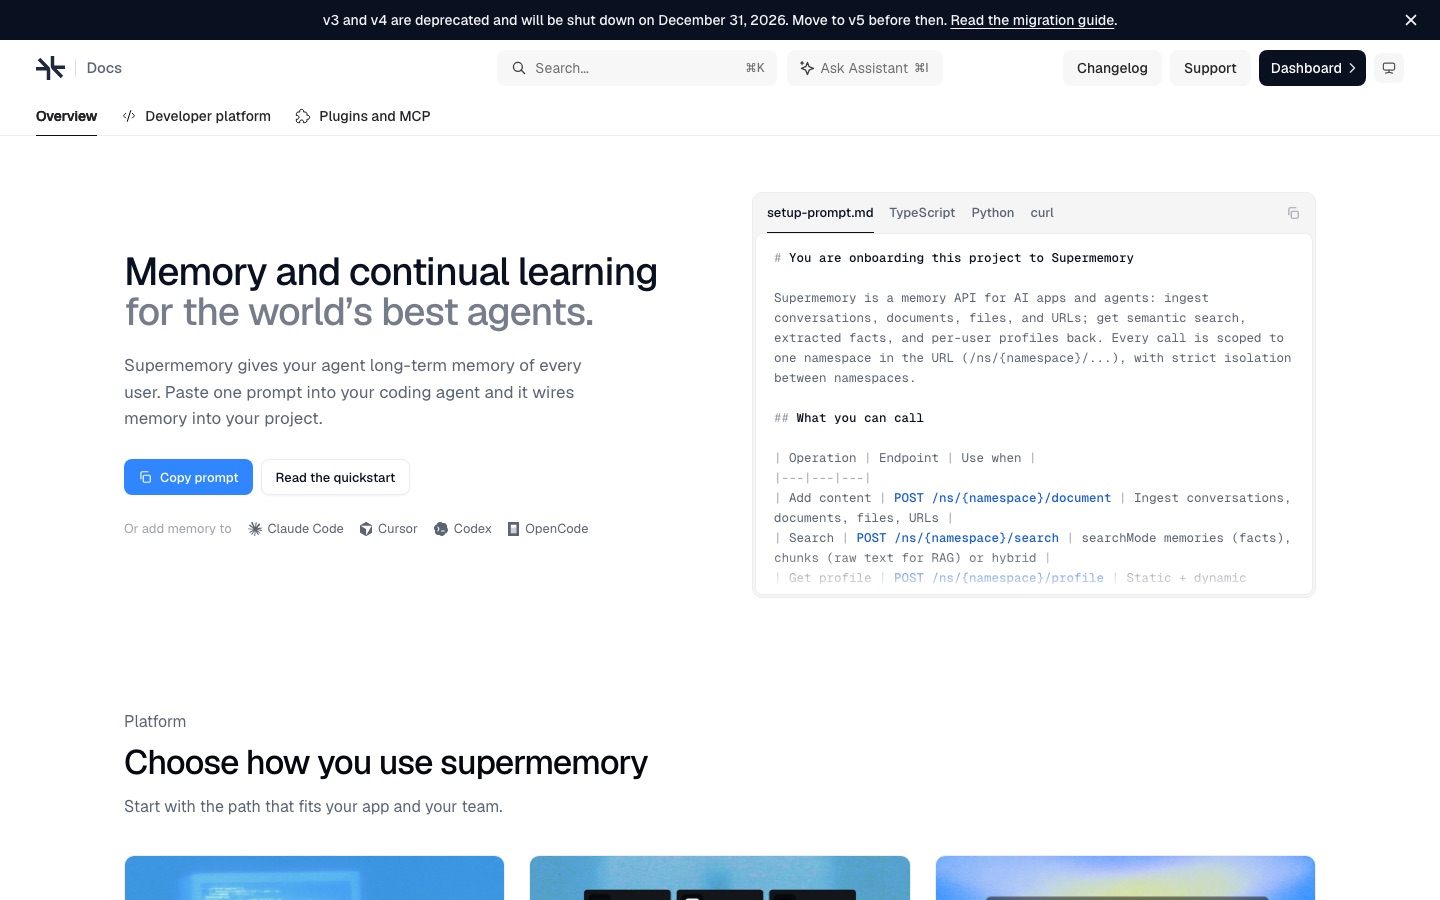This screenshot has width=1440, height=900.
Task: Click the Docs label beside the logo
Action: pyautogui.click(x=104, y=68)
